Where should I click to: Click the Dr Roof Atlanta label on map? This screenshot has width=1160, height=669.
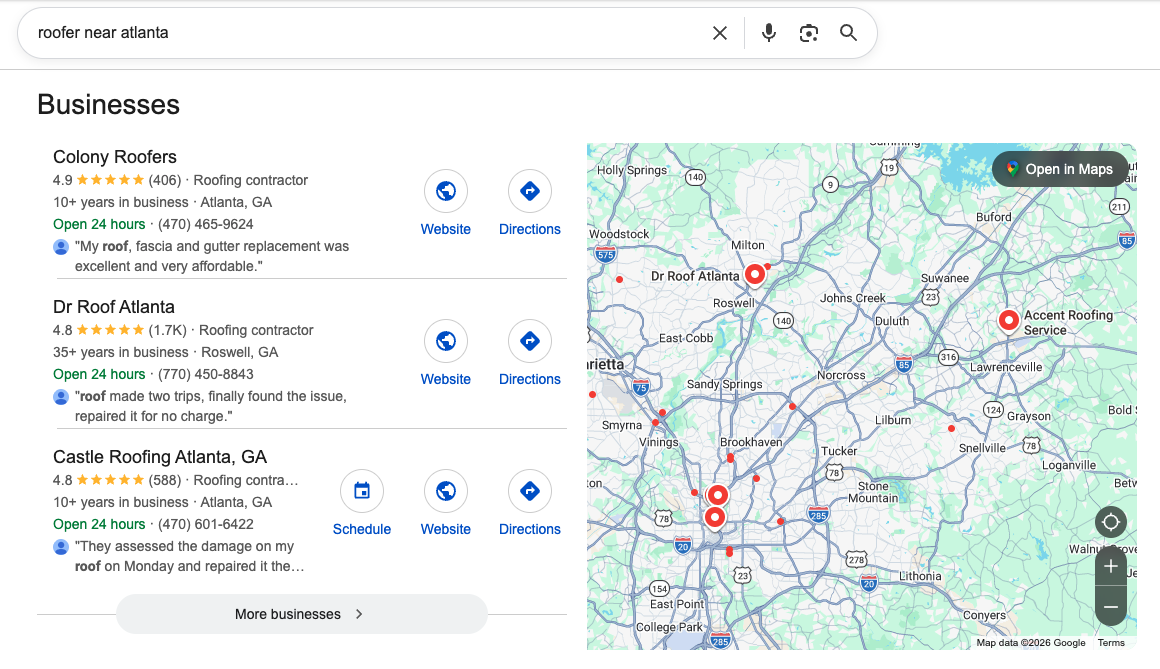[x=695, y=276]
